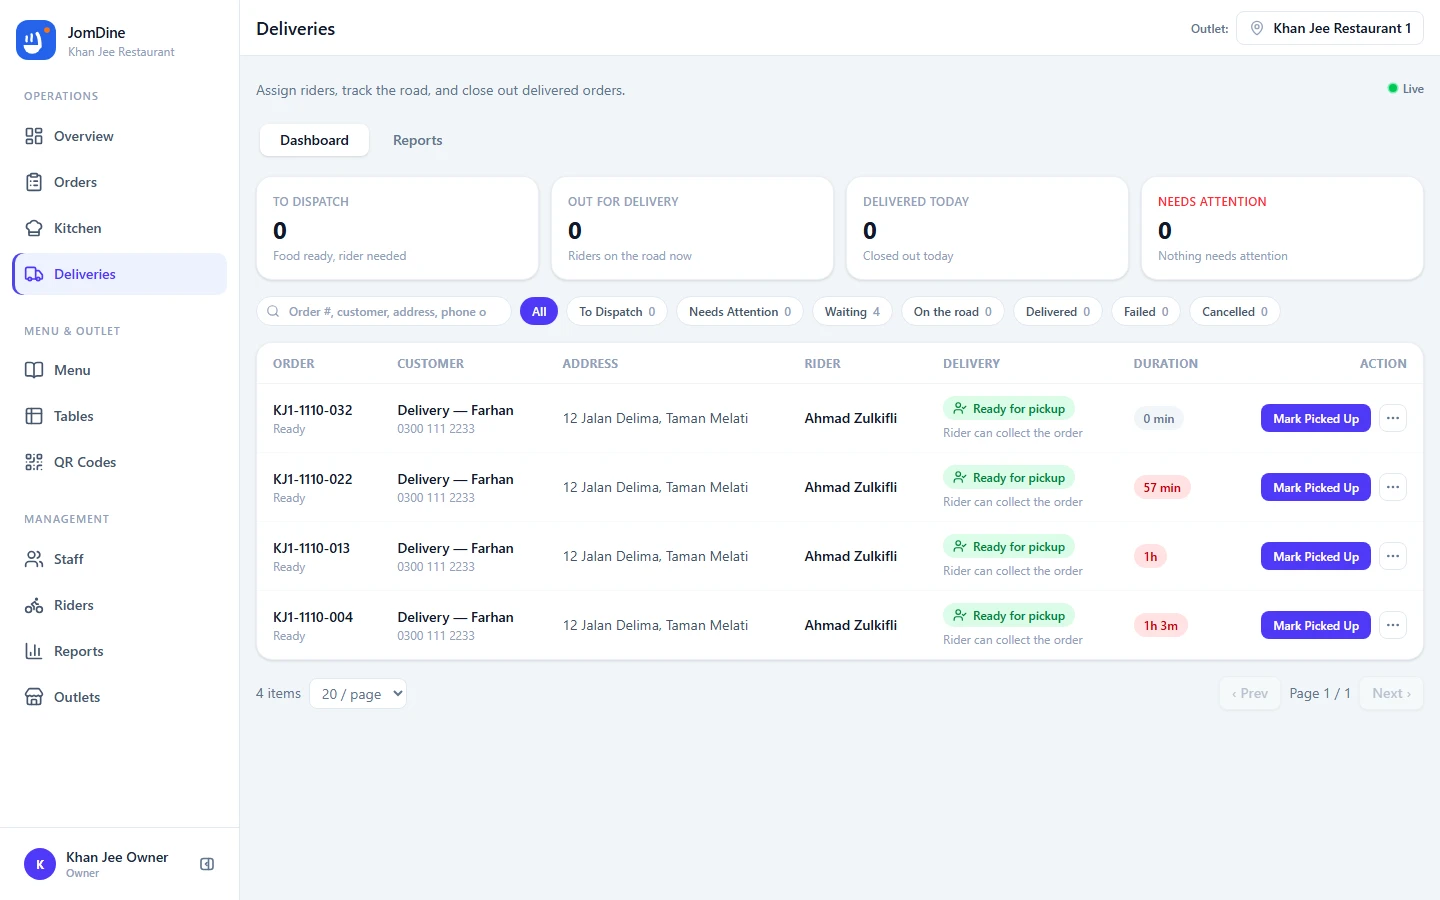Switch to the Dashboard tab
Screen dimensions: 1440x900
314,140
